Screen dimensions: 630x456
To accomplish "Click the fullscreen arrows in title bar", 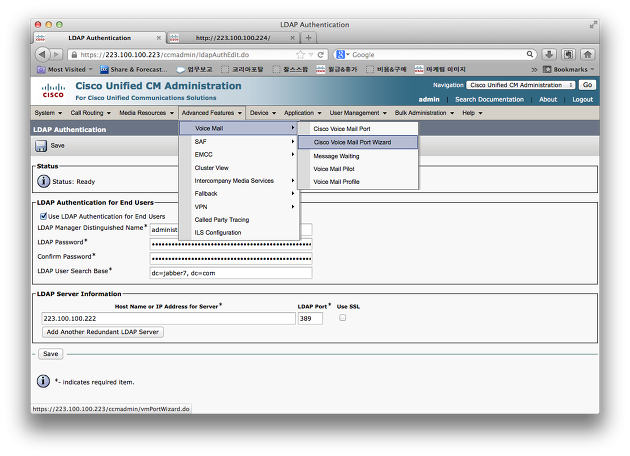I will [x=593, y=25].
